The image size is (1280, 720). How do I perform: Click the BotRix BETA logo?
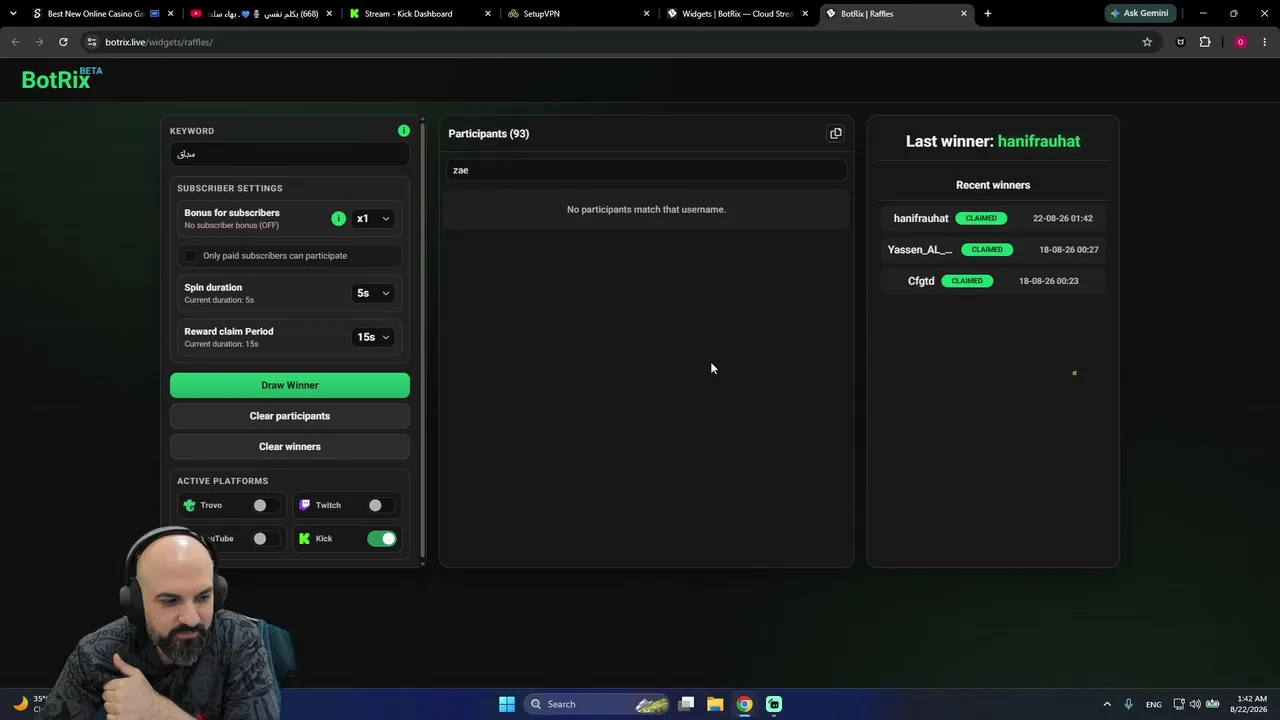click(x=62, y=79)
